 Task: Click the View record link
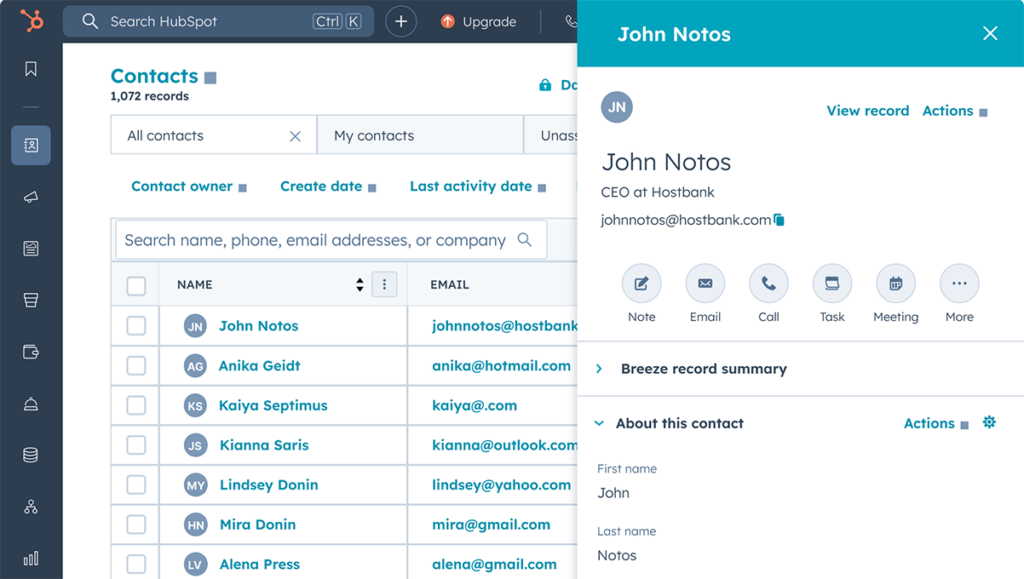point(867,111)
